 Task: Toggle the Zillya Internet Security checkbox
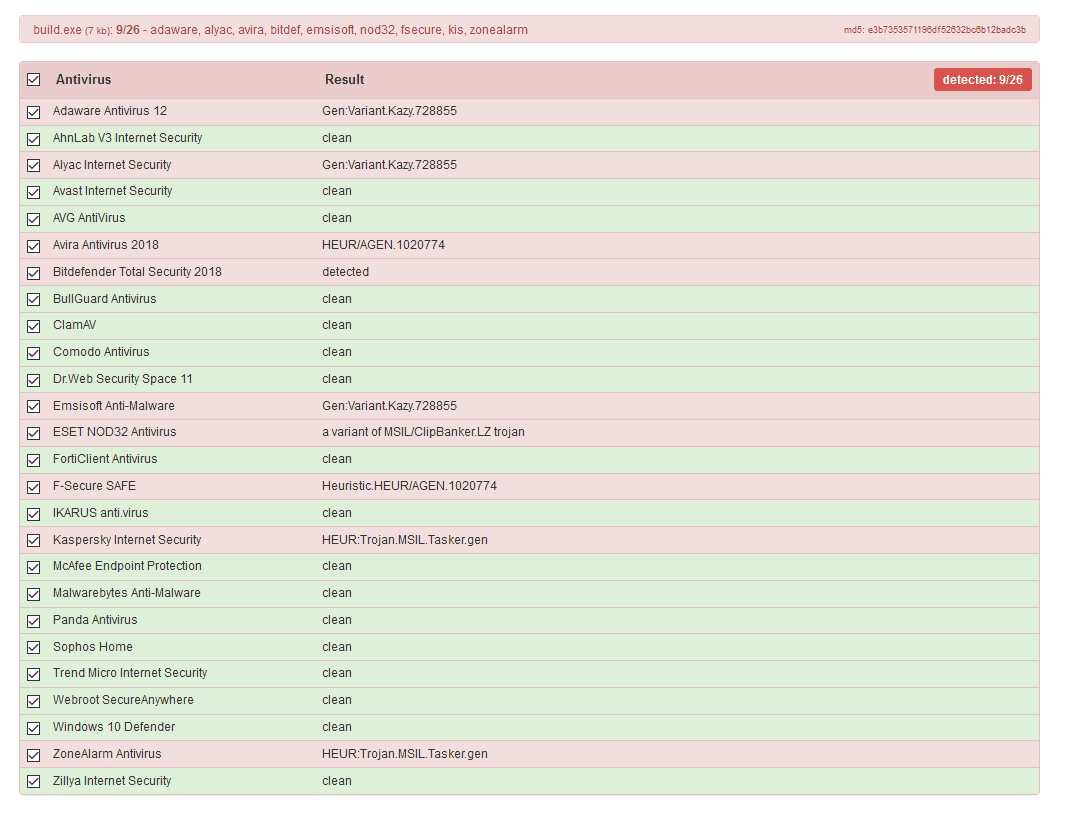pos(34,782)
